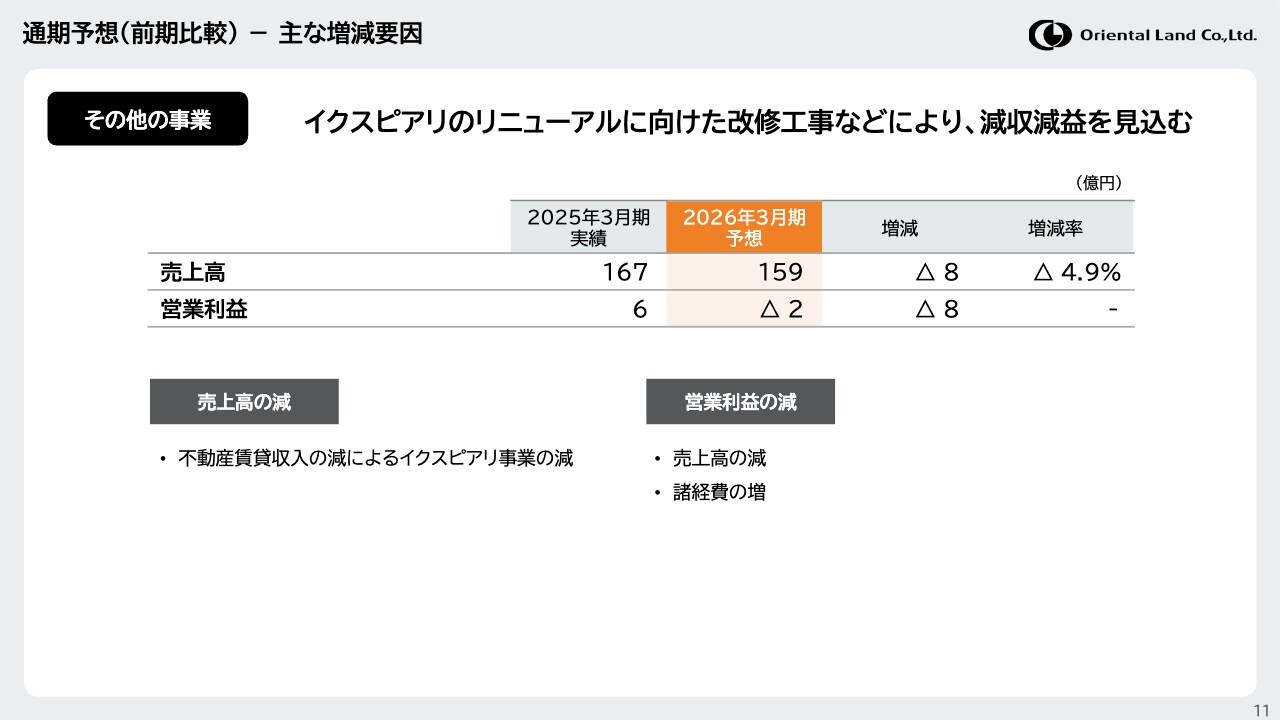Screen dimensions: 1280x720
Task: Click the 増減率 column header
Action: click(1055, 229)
